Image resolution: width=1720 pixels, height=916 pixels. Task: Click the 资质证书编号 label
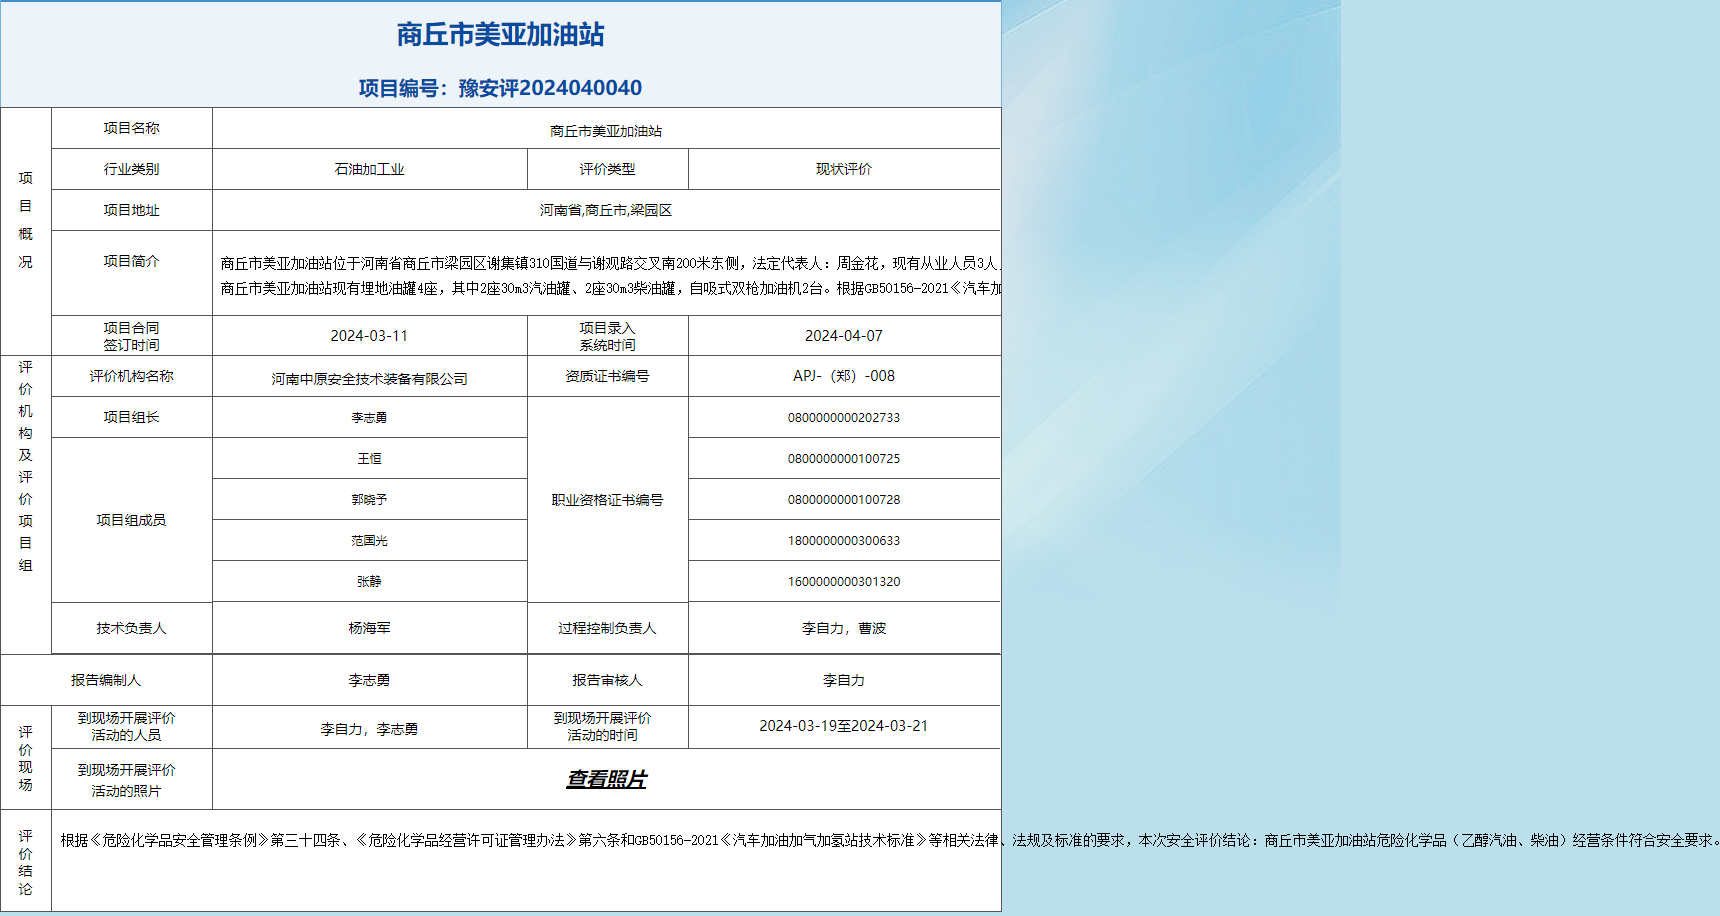tap(607, 376)
